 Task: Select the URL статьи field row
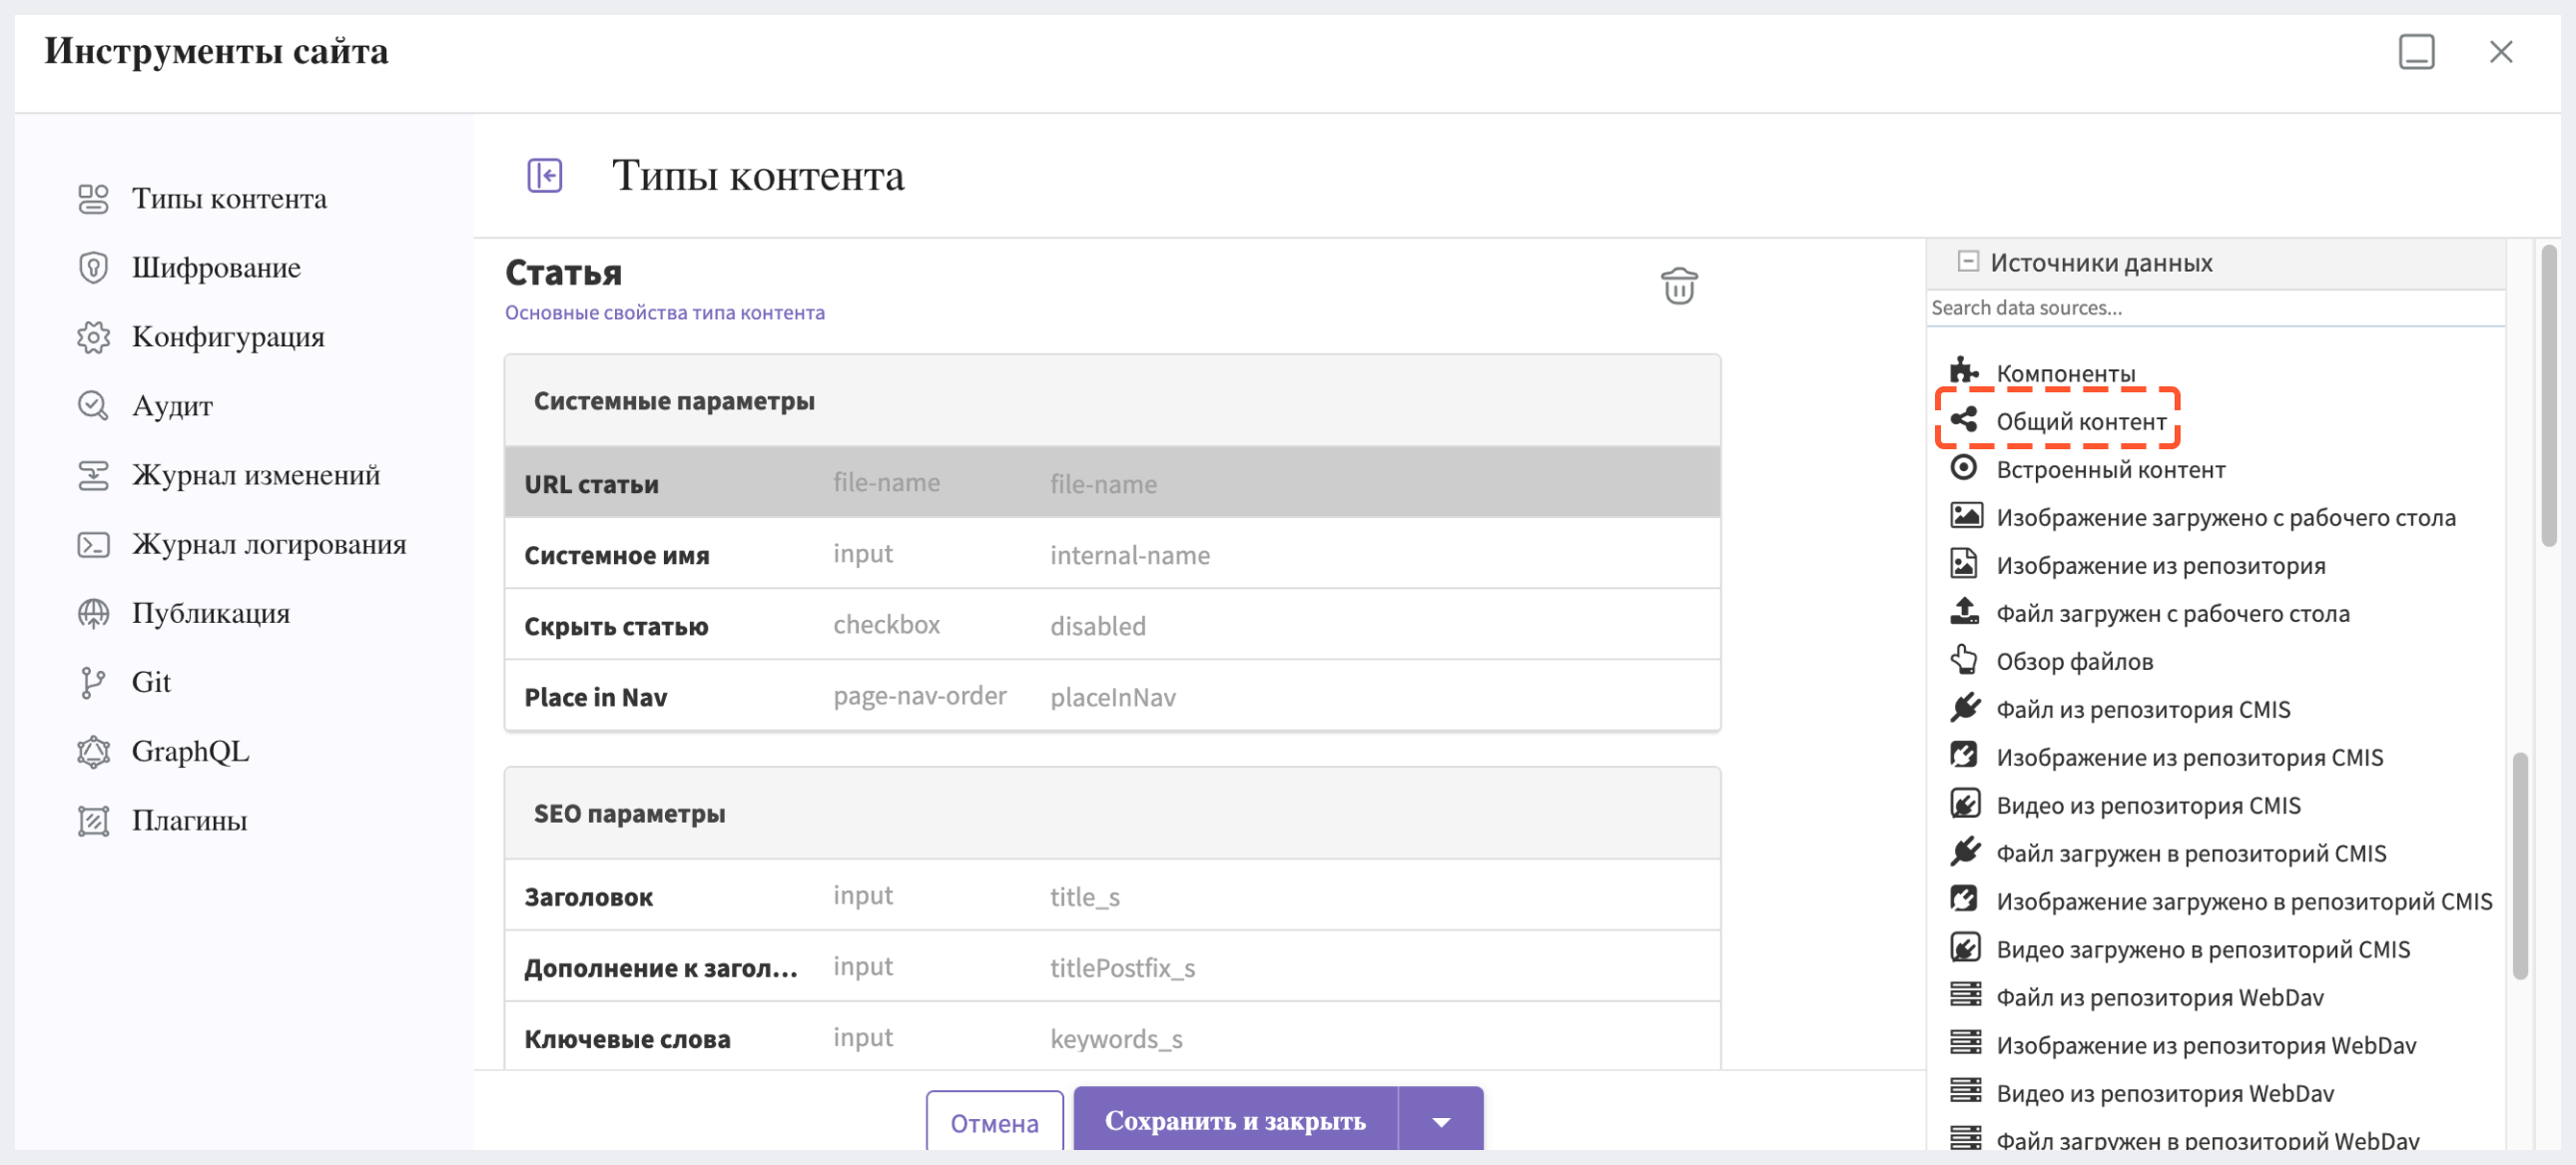click(x=1112, y=483)
